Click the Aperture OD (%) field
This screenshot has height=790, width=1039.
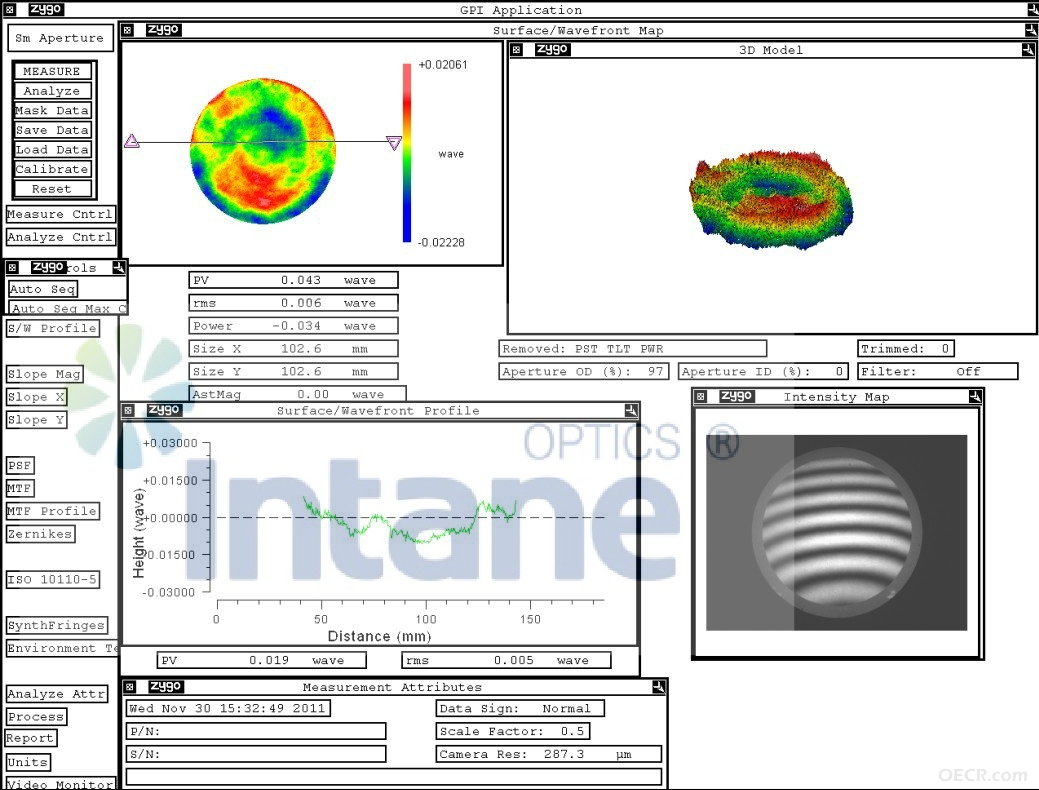584,371
